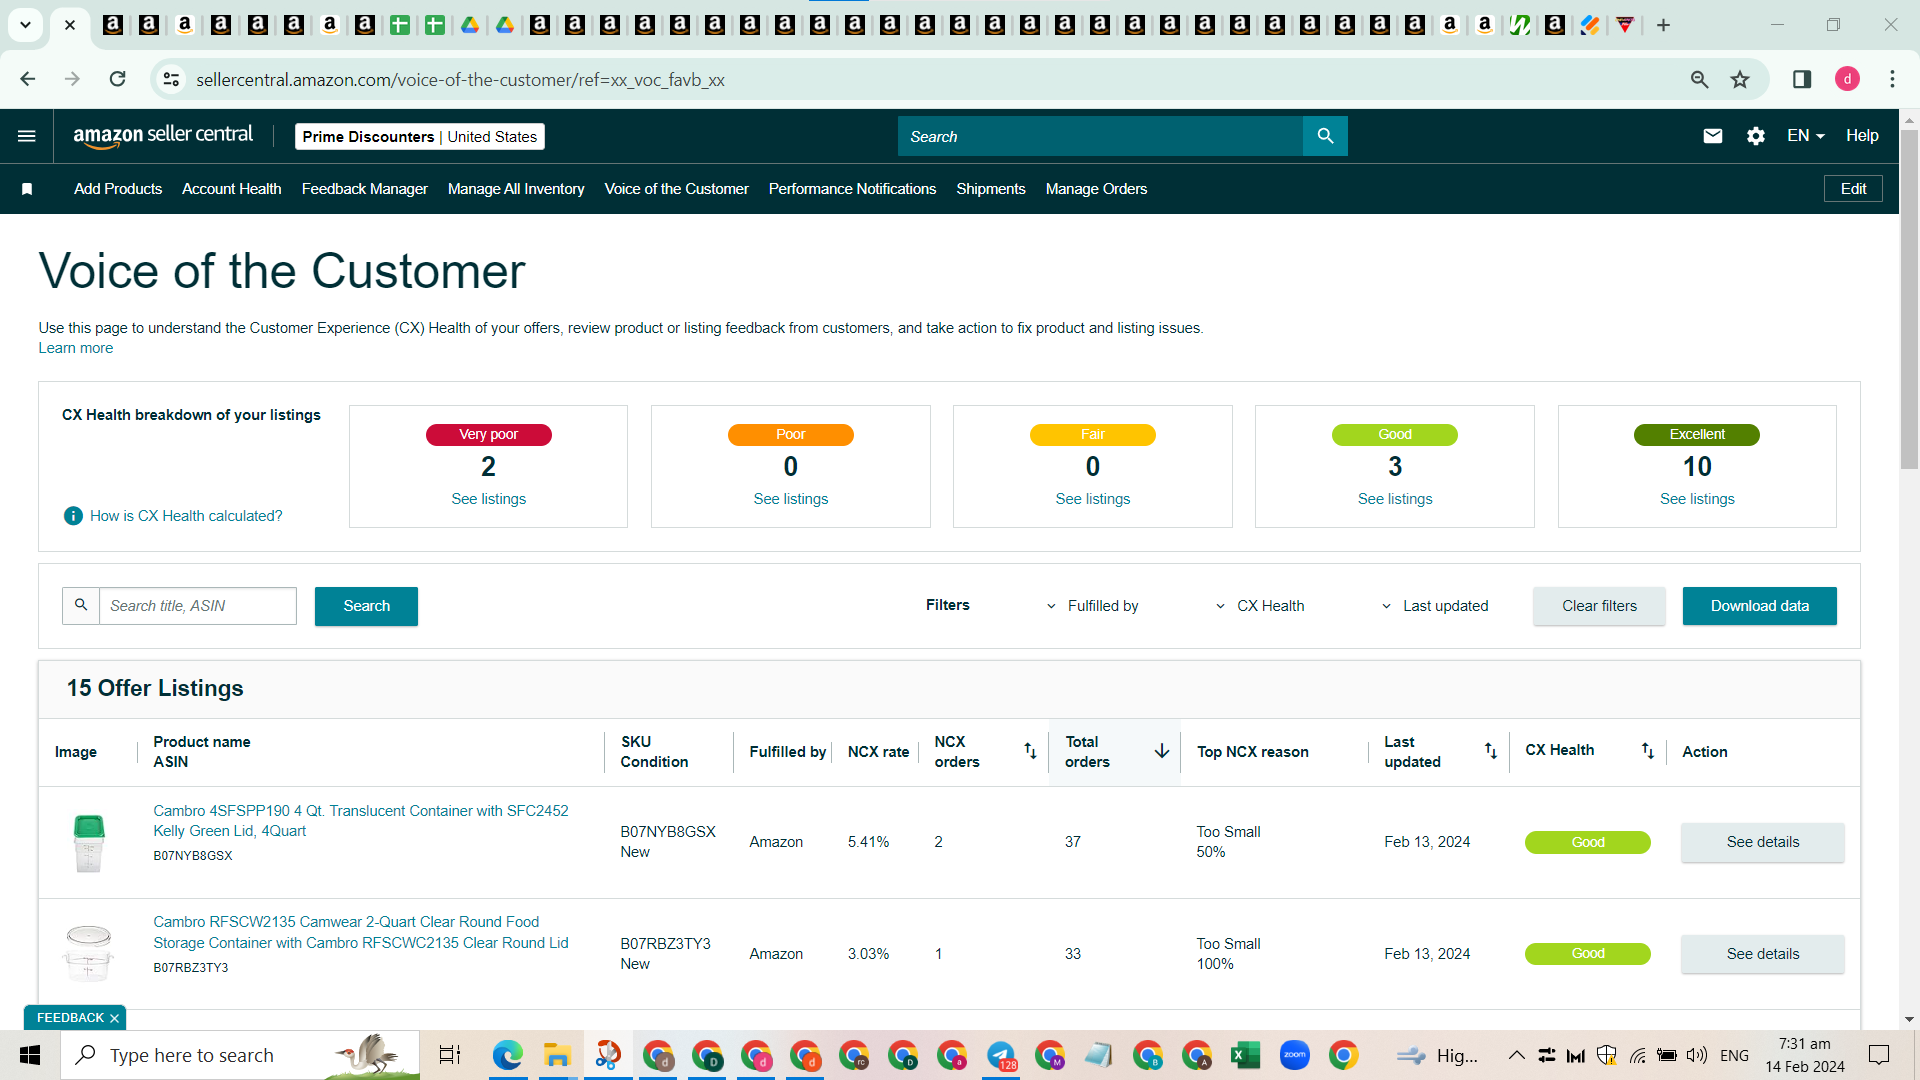The height and width of the screenshot is (1080, 1920).
Task: See details for Cambro RFSCW2135 listing
Action: pos(1762,954)
